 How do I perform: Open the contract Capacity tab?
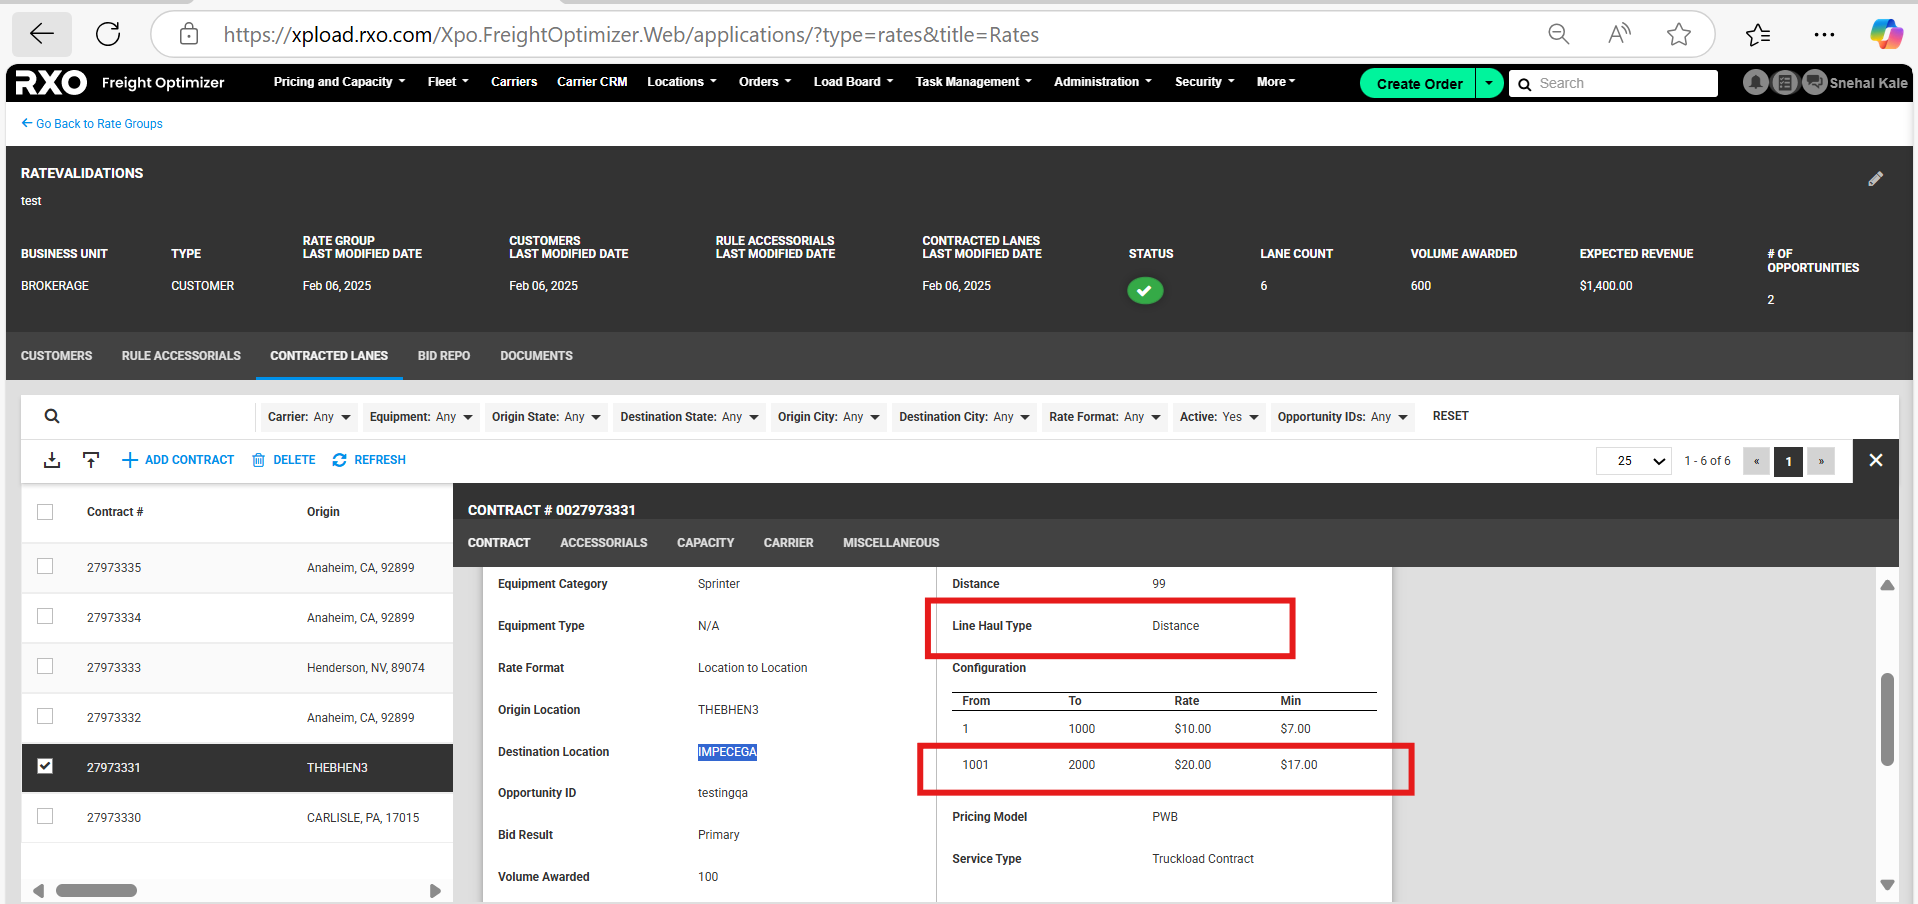[705, 543]
